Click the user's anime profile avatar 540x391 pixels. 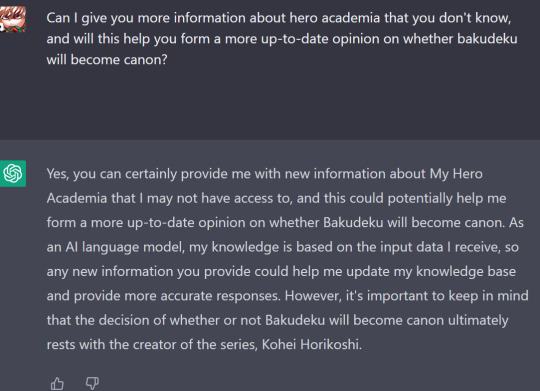[13, 19]
